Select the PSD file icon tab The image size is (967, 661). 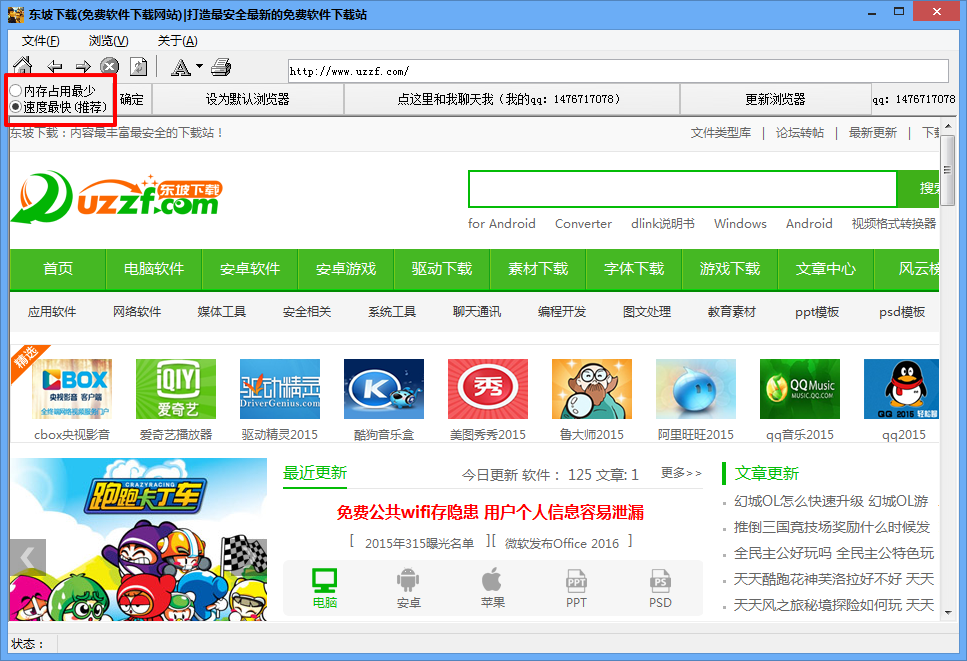[x=660, y=588]
